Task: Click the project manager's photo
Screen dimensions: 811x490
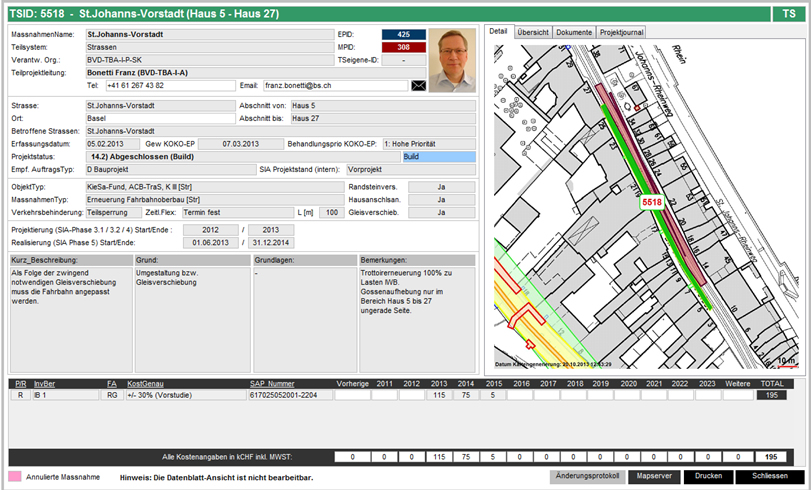Action: 453,60
